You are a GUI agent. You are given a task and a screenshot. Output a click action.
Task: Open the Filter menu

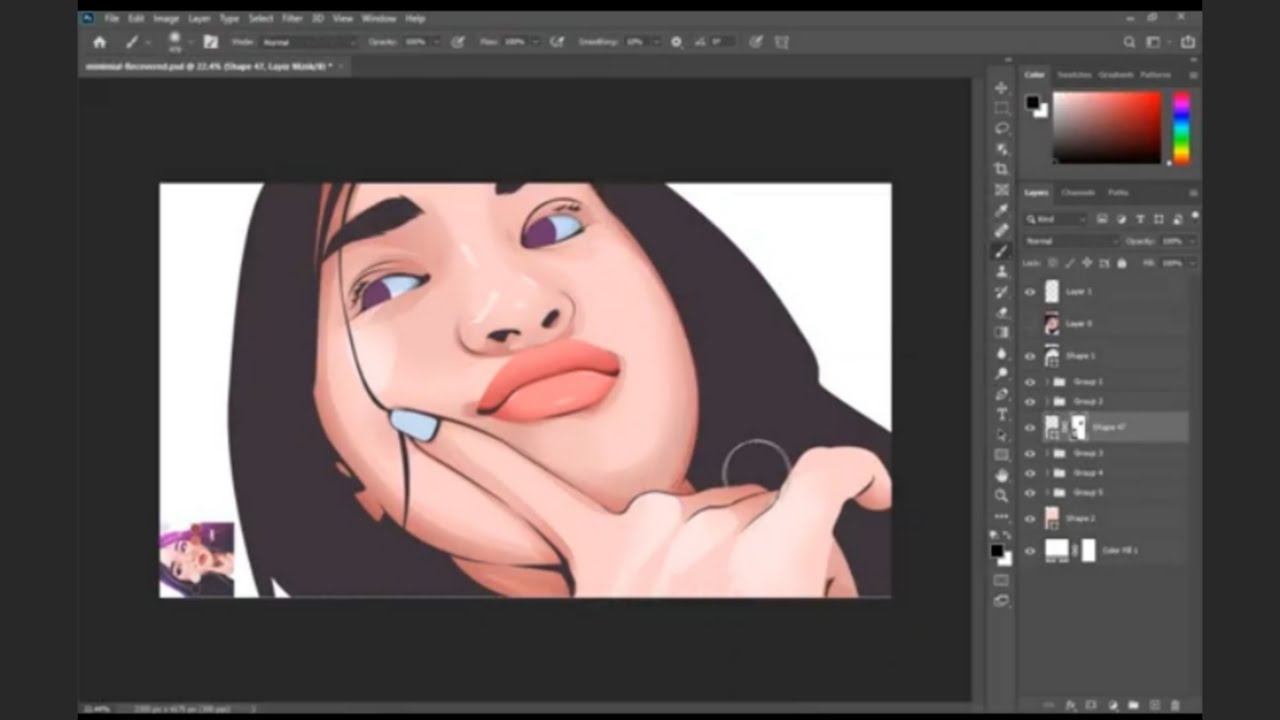click(x=292, y=18)
